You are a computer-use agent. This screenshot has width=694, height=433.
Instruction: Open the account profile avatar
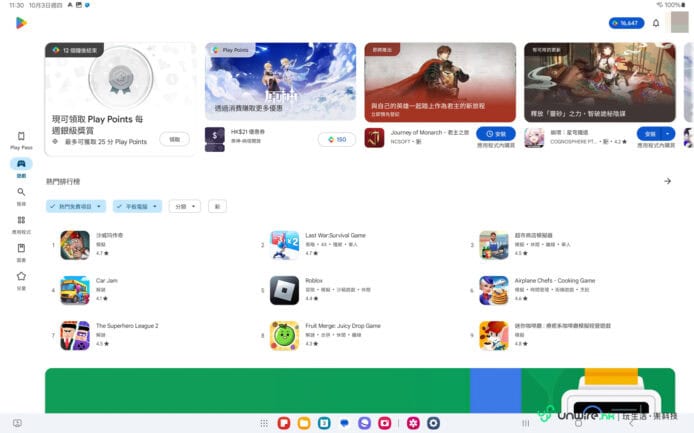point(679,23)
